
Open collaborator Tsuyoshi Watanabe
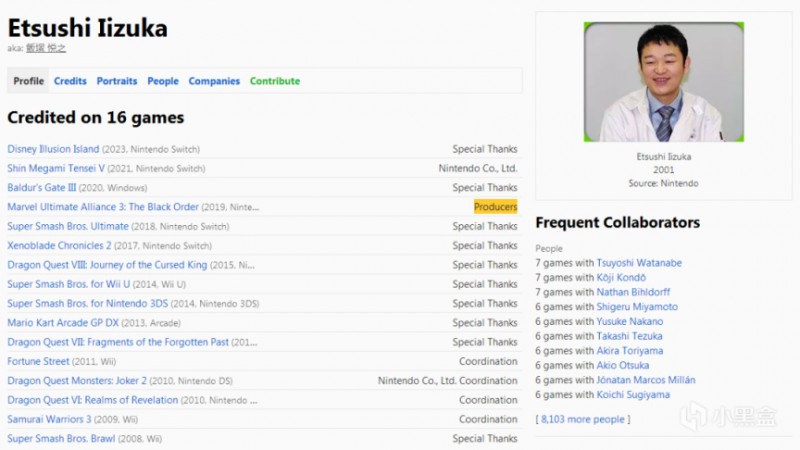(639, 263)
